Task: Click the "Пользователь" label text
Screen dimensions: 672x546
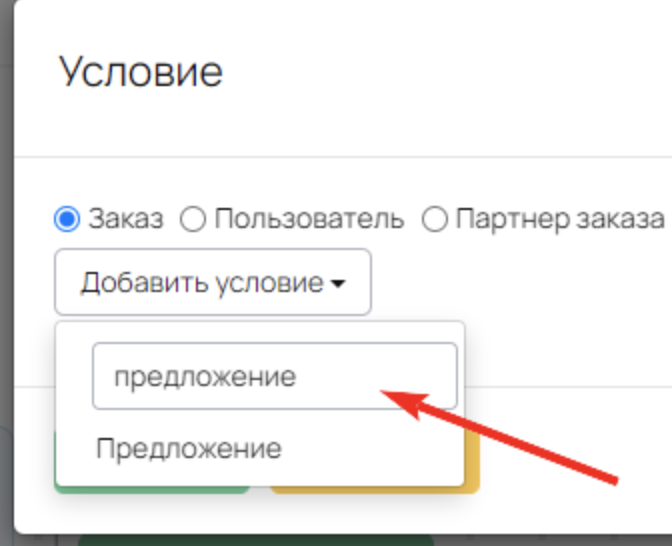Action: [309, 219]
